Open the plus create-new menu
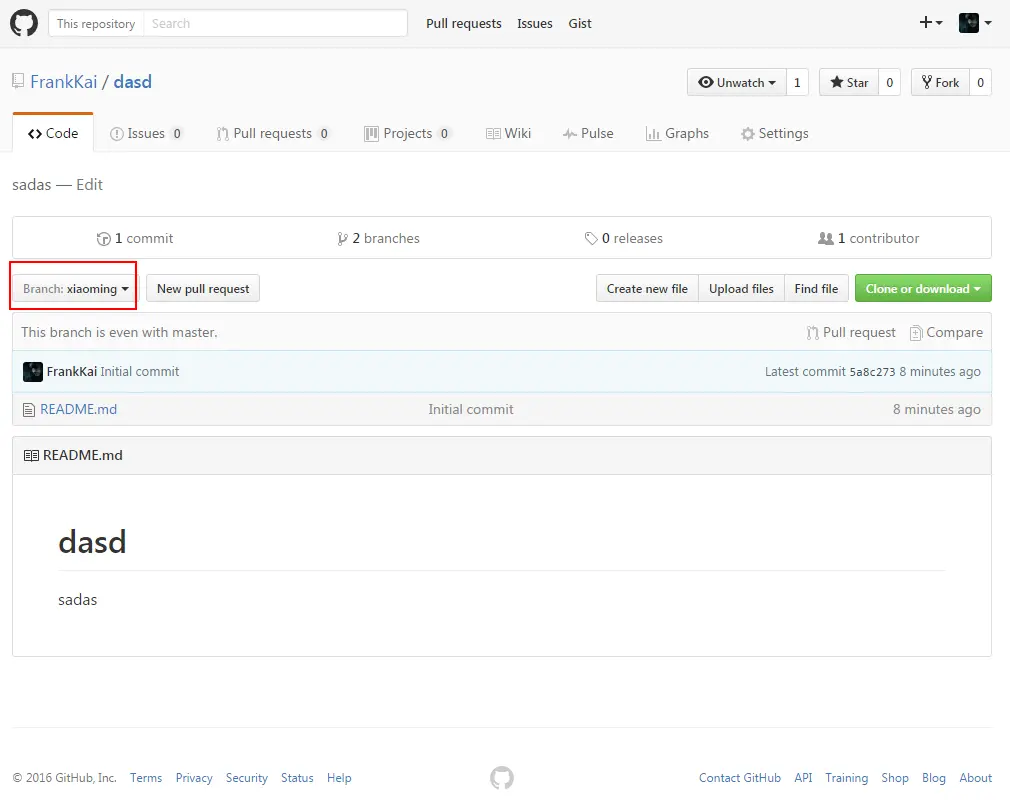This screenshot has height=810, width=1010. [x=931, y=23]
